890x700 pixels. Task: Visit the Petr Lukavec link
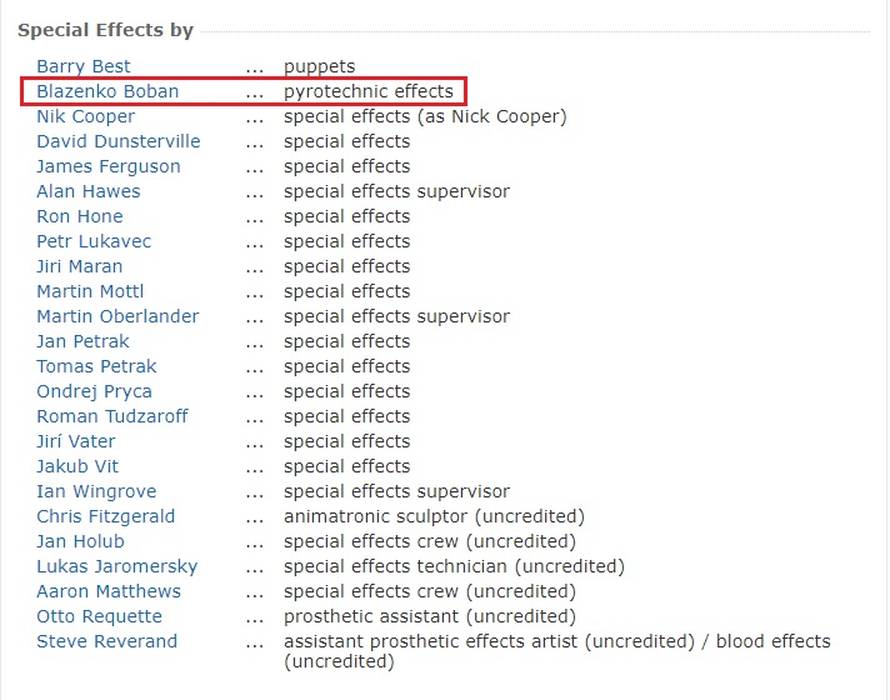(94, 242)
